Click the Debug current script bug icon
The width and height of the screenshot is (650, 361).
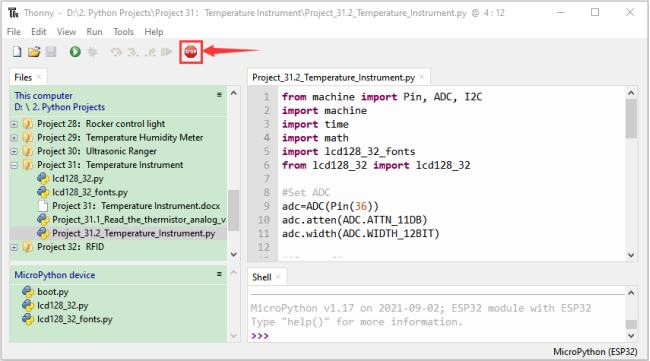pos(92,52)
